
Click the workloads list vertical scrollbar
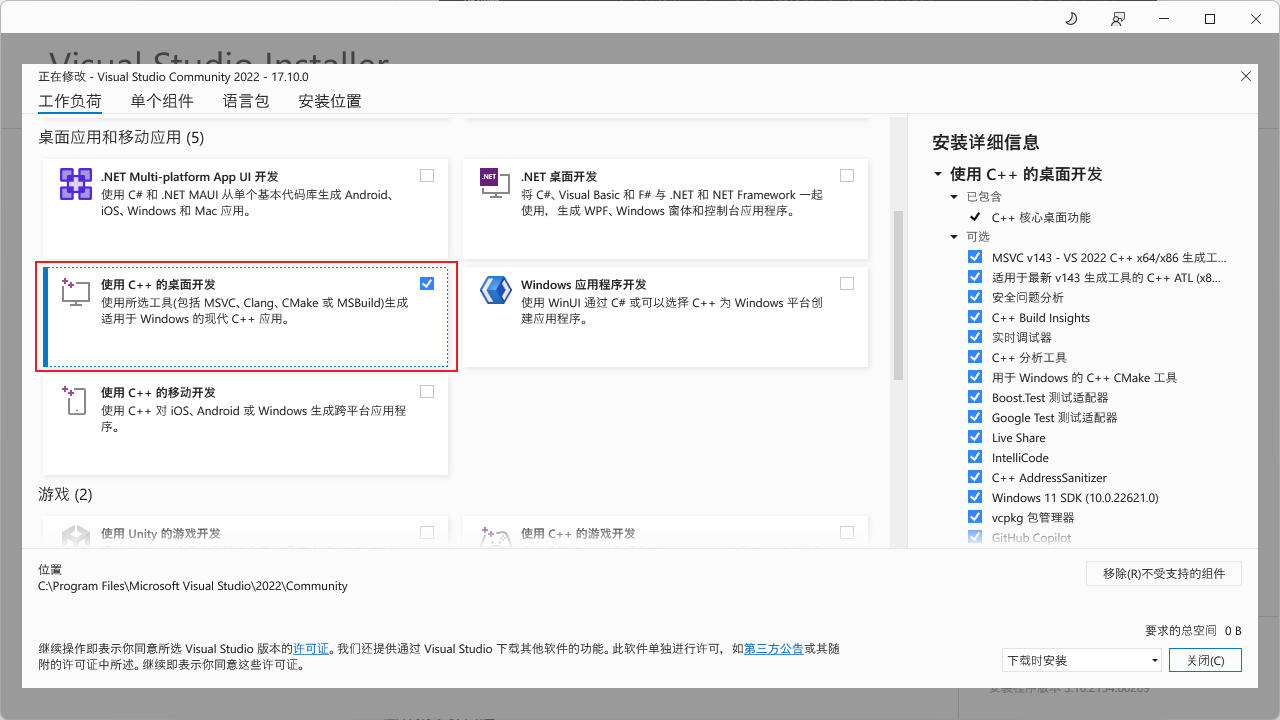click(898, 295)
